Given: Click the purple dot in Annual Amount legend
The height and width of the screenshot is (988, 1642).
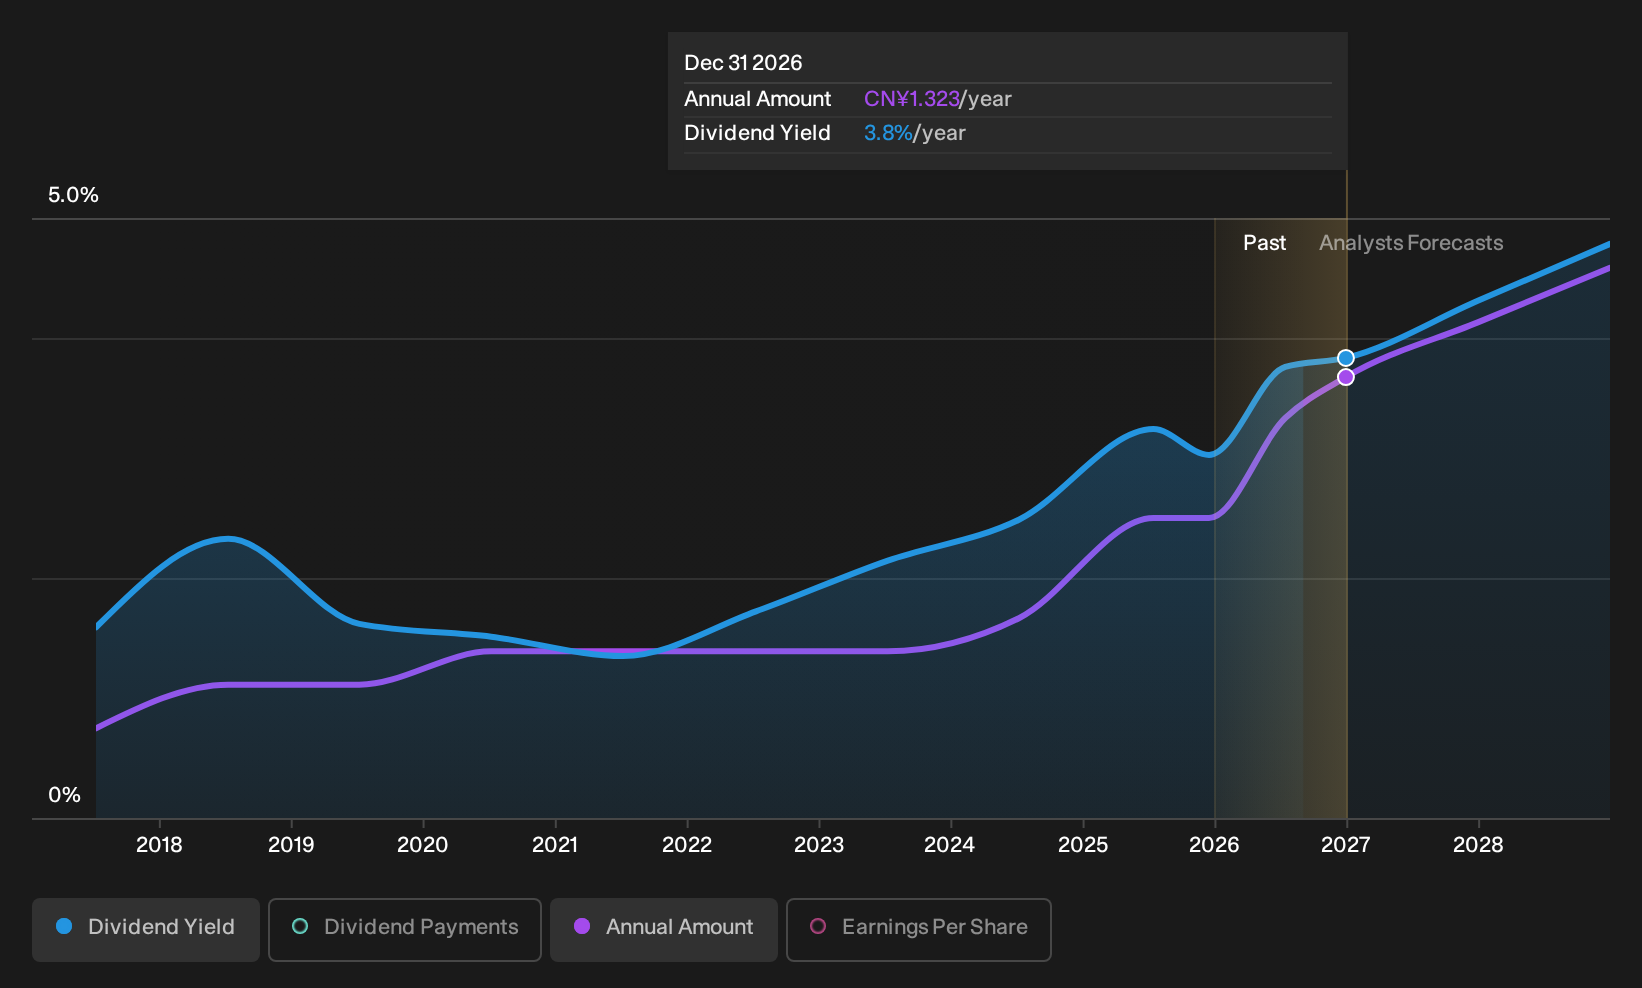Looking at the screenshot, I should coord(582,926).
